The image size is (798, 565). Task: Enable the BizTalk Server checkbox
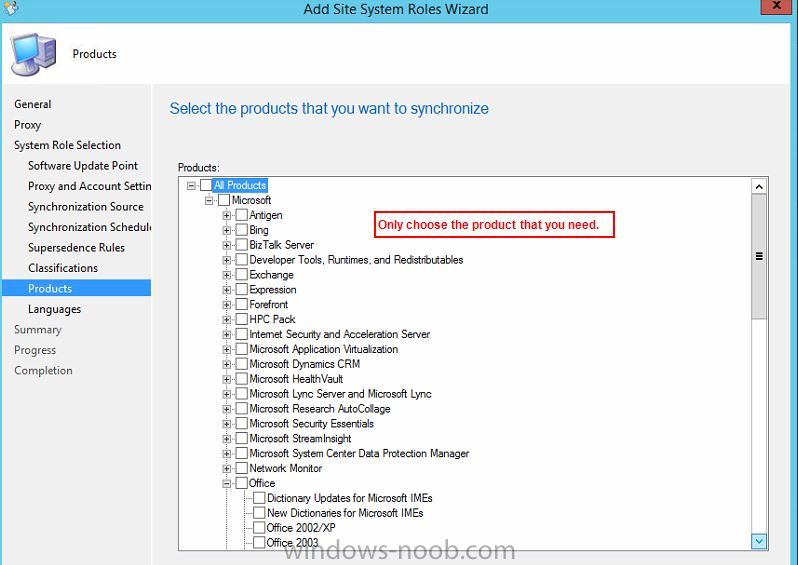[242, 245]
